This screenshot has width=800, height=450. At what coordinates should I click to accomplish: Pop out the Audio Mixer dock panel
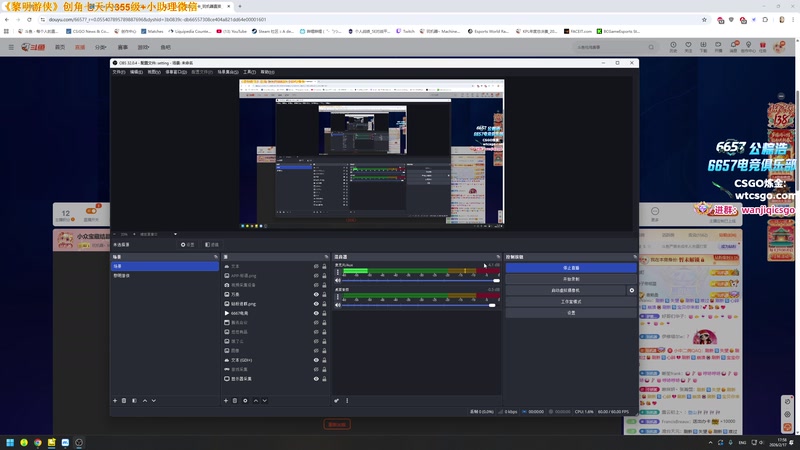(498, 257)
